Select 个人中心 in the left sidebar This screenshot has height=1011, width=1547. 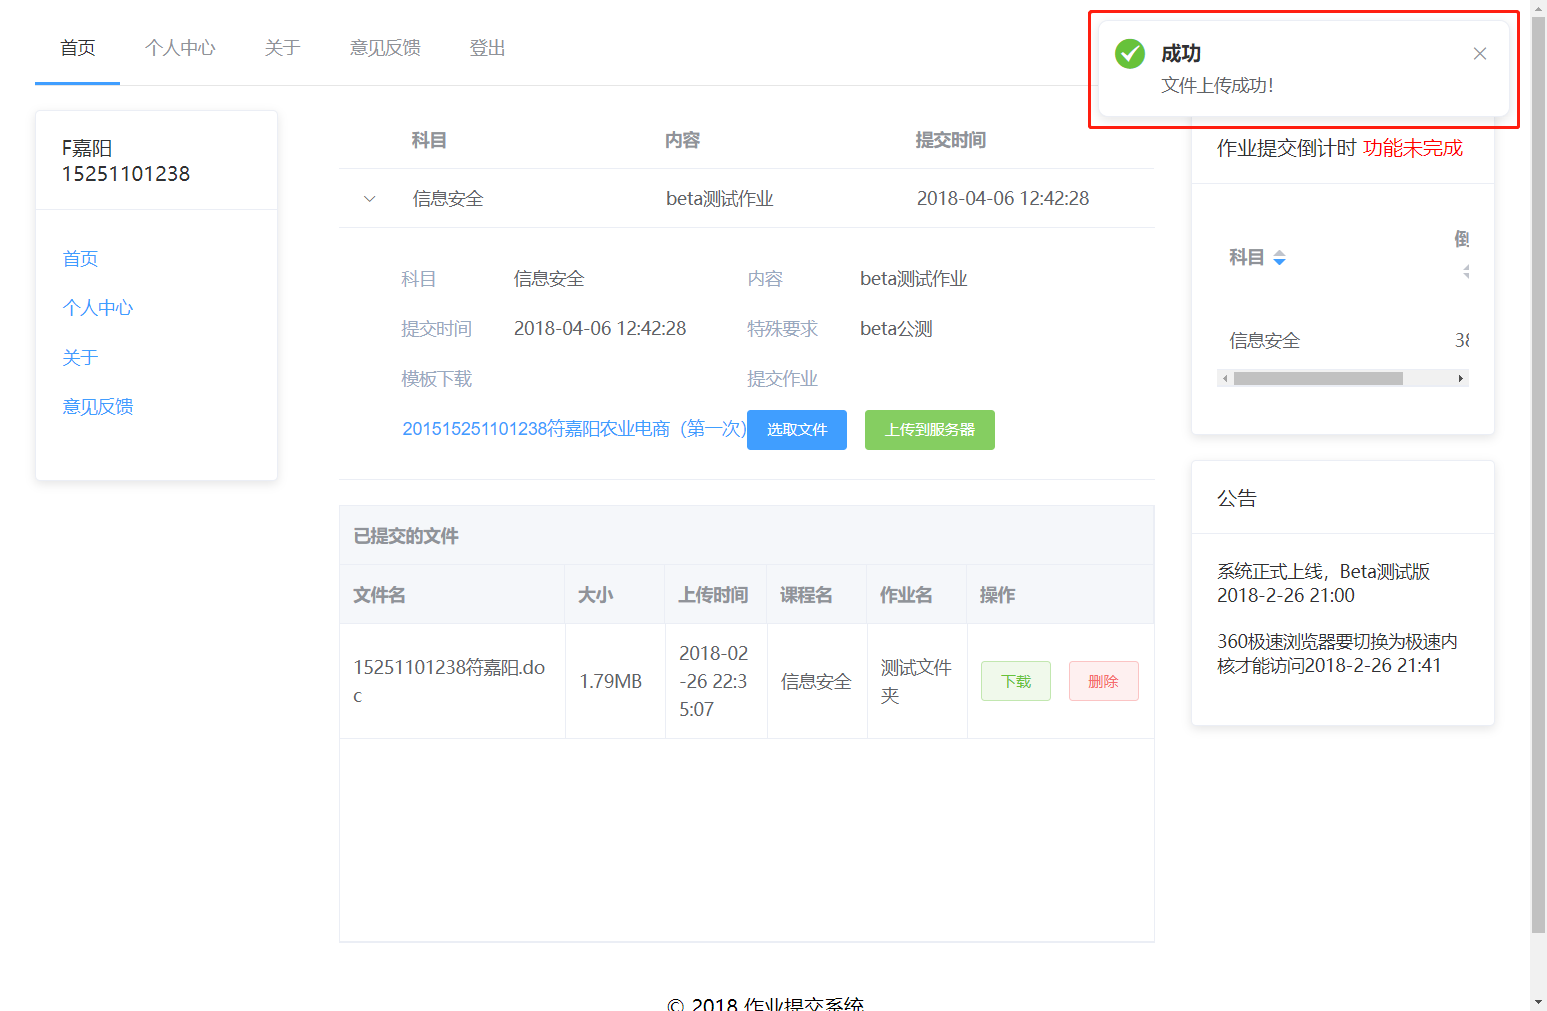click(x=98, y=308)
